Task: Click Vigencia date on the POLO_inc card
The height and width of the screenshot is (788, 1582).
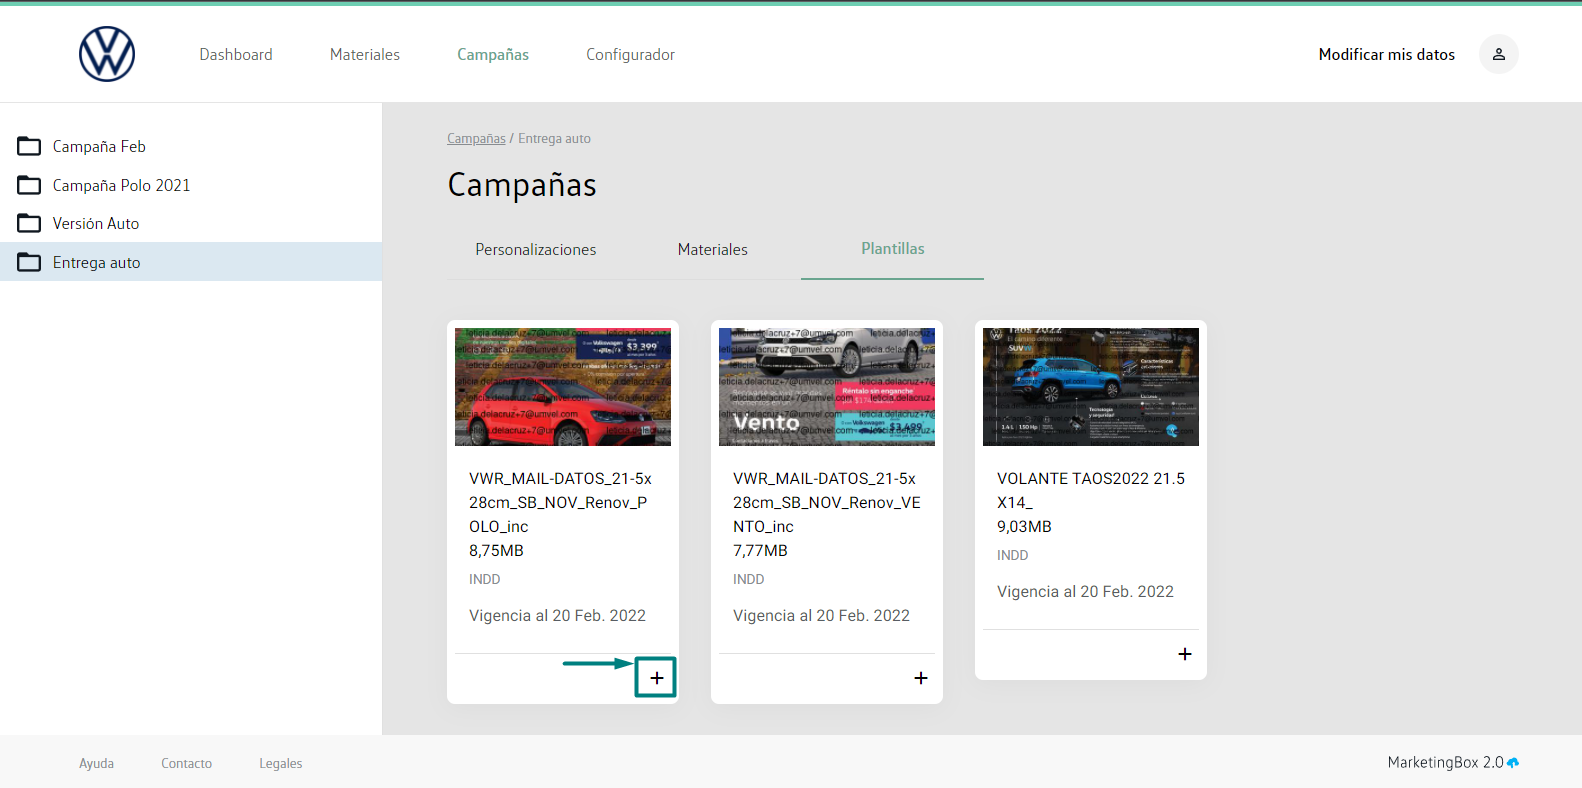Action: (557, 616)
